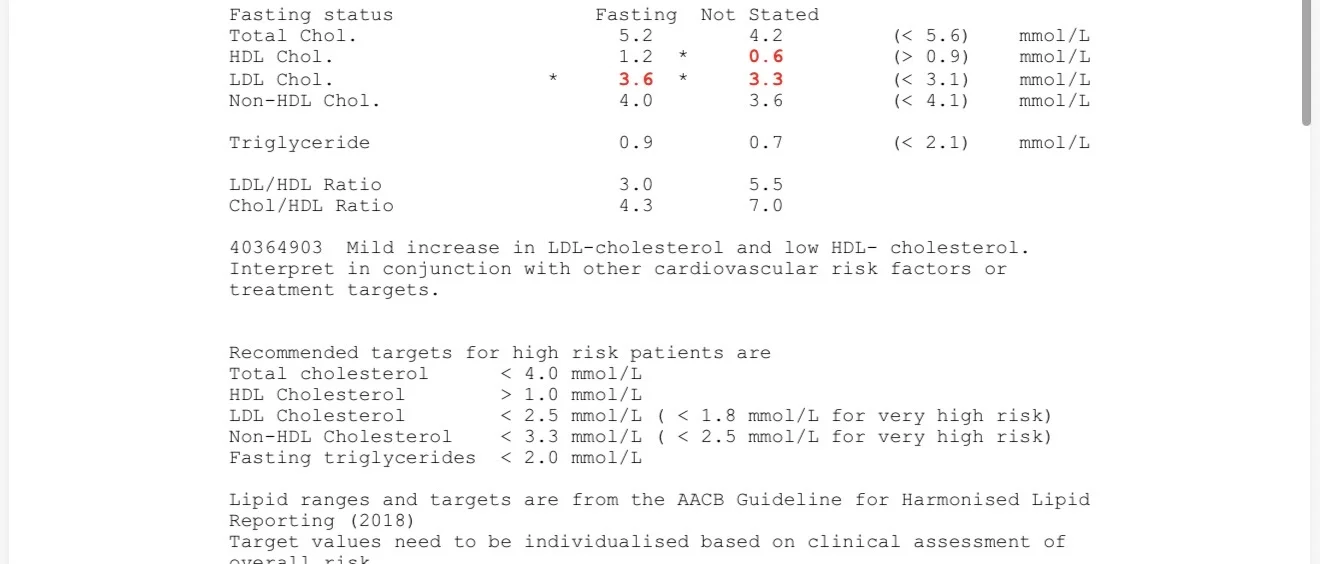
Task: Click the vertical scrollbar thumb
Action: 1306,62
